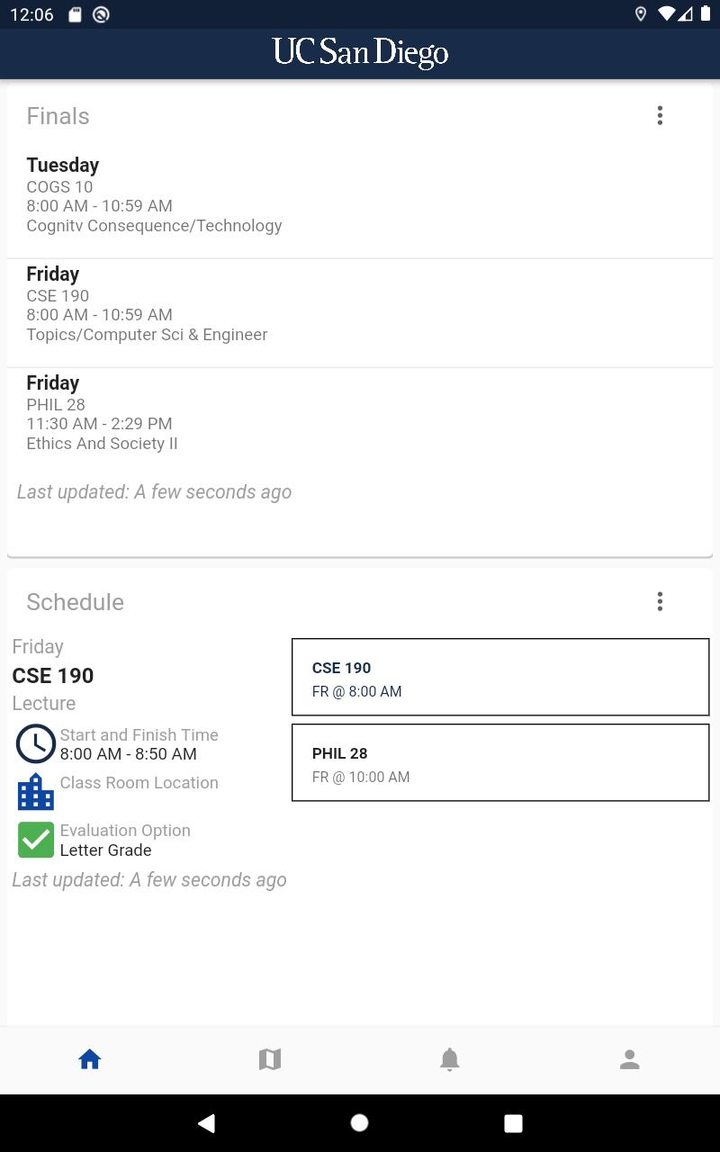This screenshot has width=720, height=1152.
Task: Open the user profile tab
Action: pyautogui.click(x=629, y=1059)
